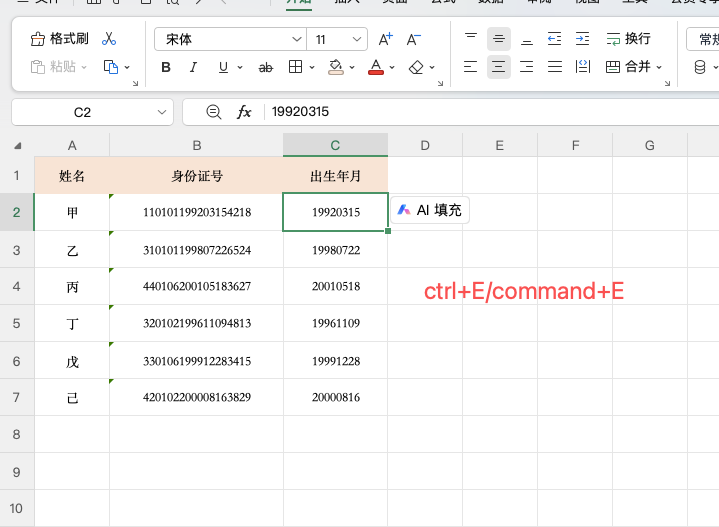Cut selection with the scissors icon
The height and width of the screenshot is (527, 719).
[x=109, y=39]
